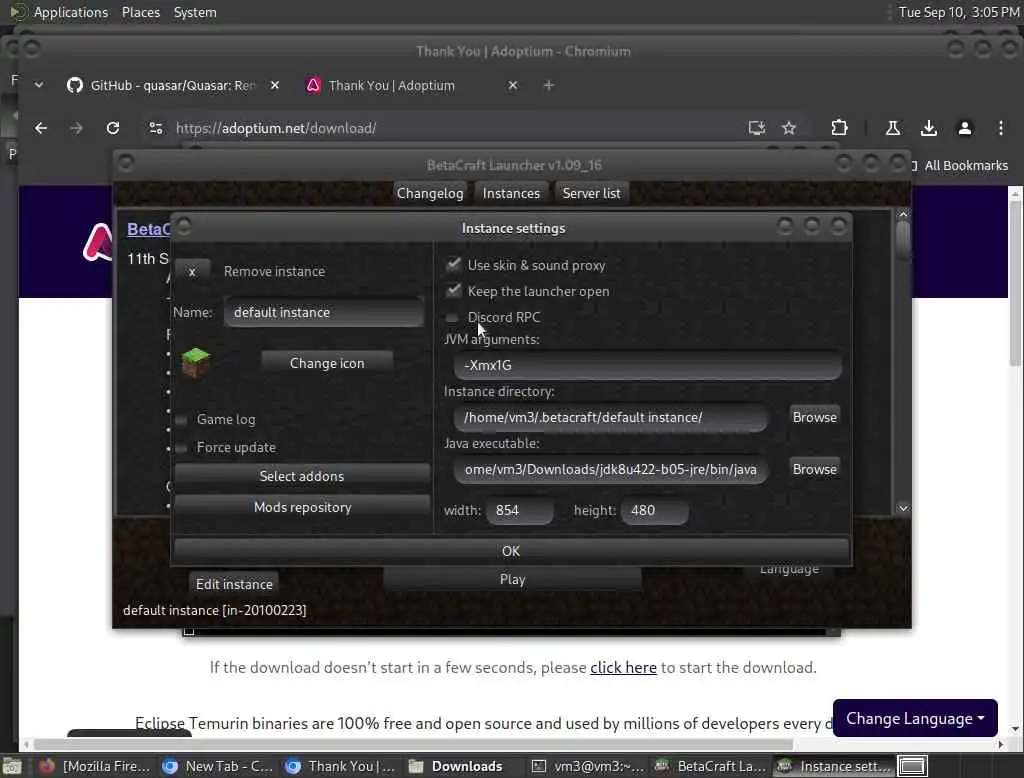Click scroll up arrow in launcher changelog

(903, 215)
